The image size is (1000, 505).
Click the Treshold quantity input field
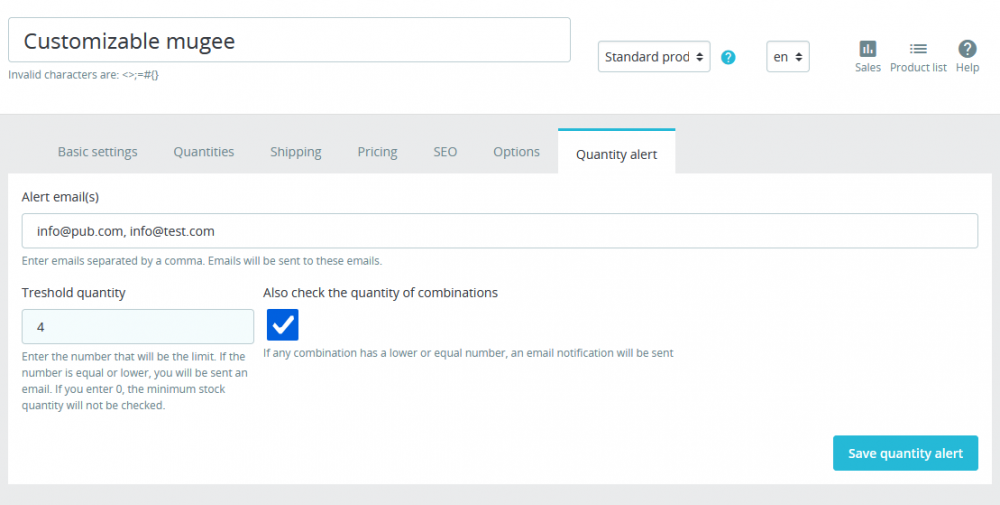point(138,327)
